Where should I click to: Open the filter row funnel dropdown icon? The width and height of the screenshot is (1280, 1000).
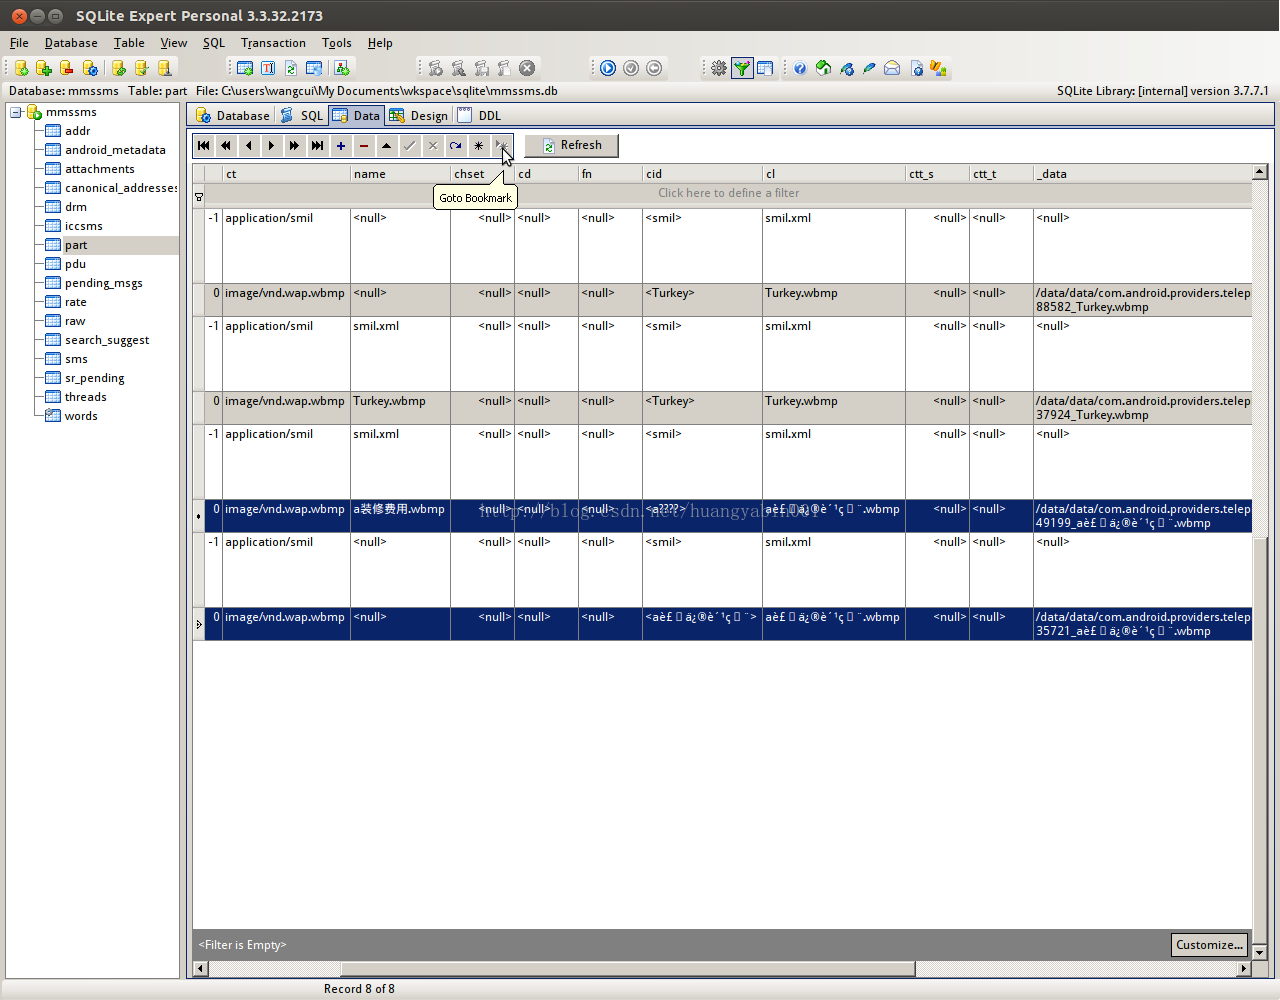tap(199, 197)
